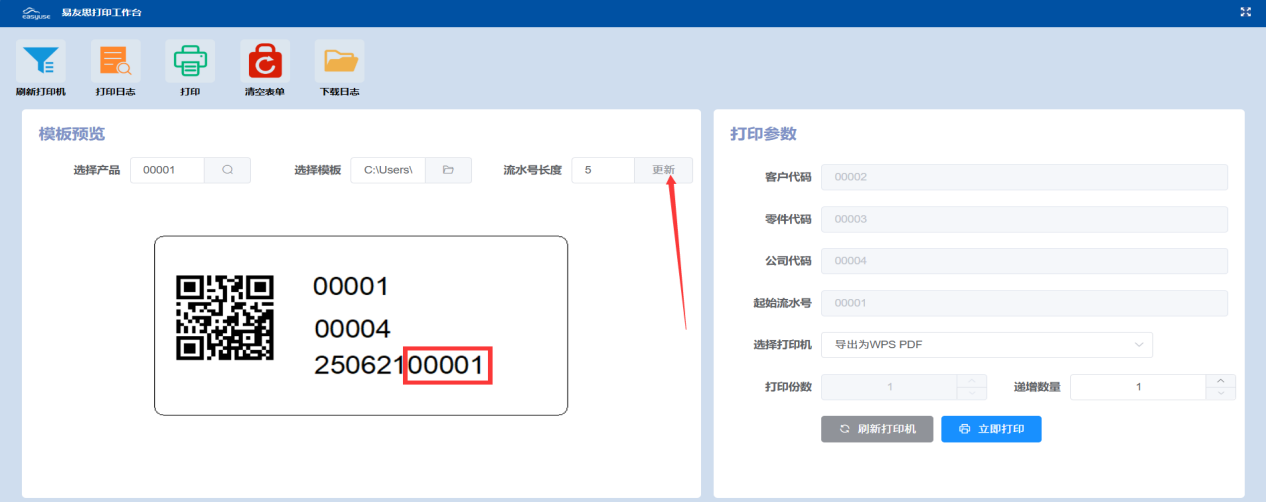The width and height of the screenshot is (1266, 502).
Task: Click the QR code in template preview
Action: (225, 318)
